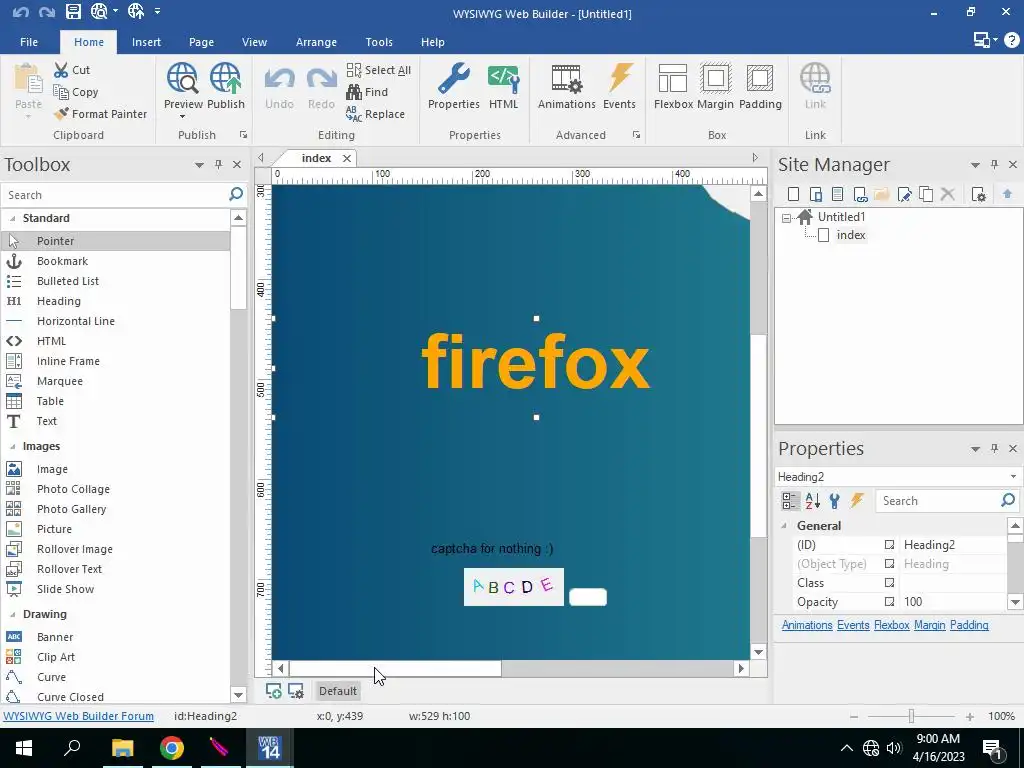Activate the Format Painter
This screenshot has width=1024, height=768.
click(101, 114)
